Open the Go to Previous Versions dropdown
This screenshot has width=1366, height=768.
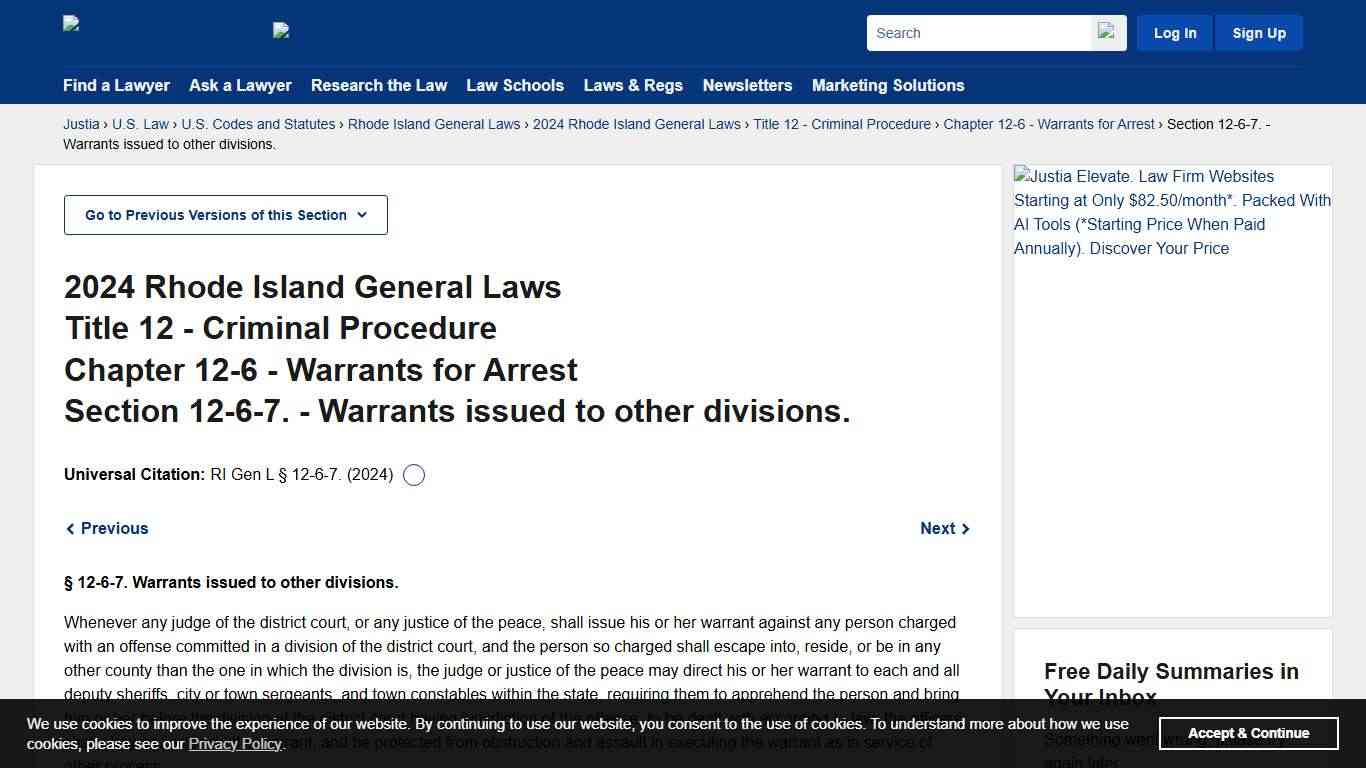click(x=225, y=215)
